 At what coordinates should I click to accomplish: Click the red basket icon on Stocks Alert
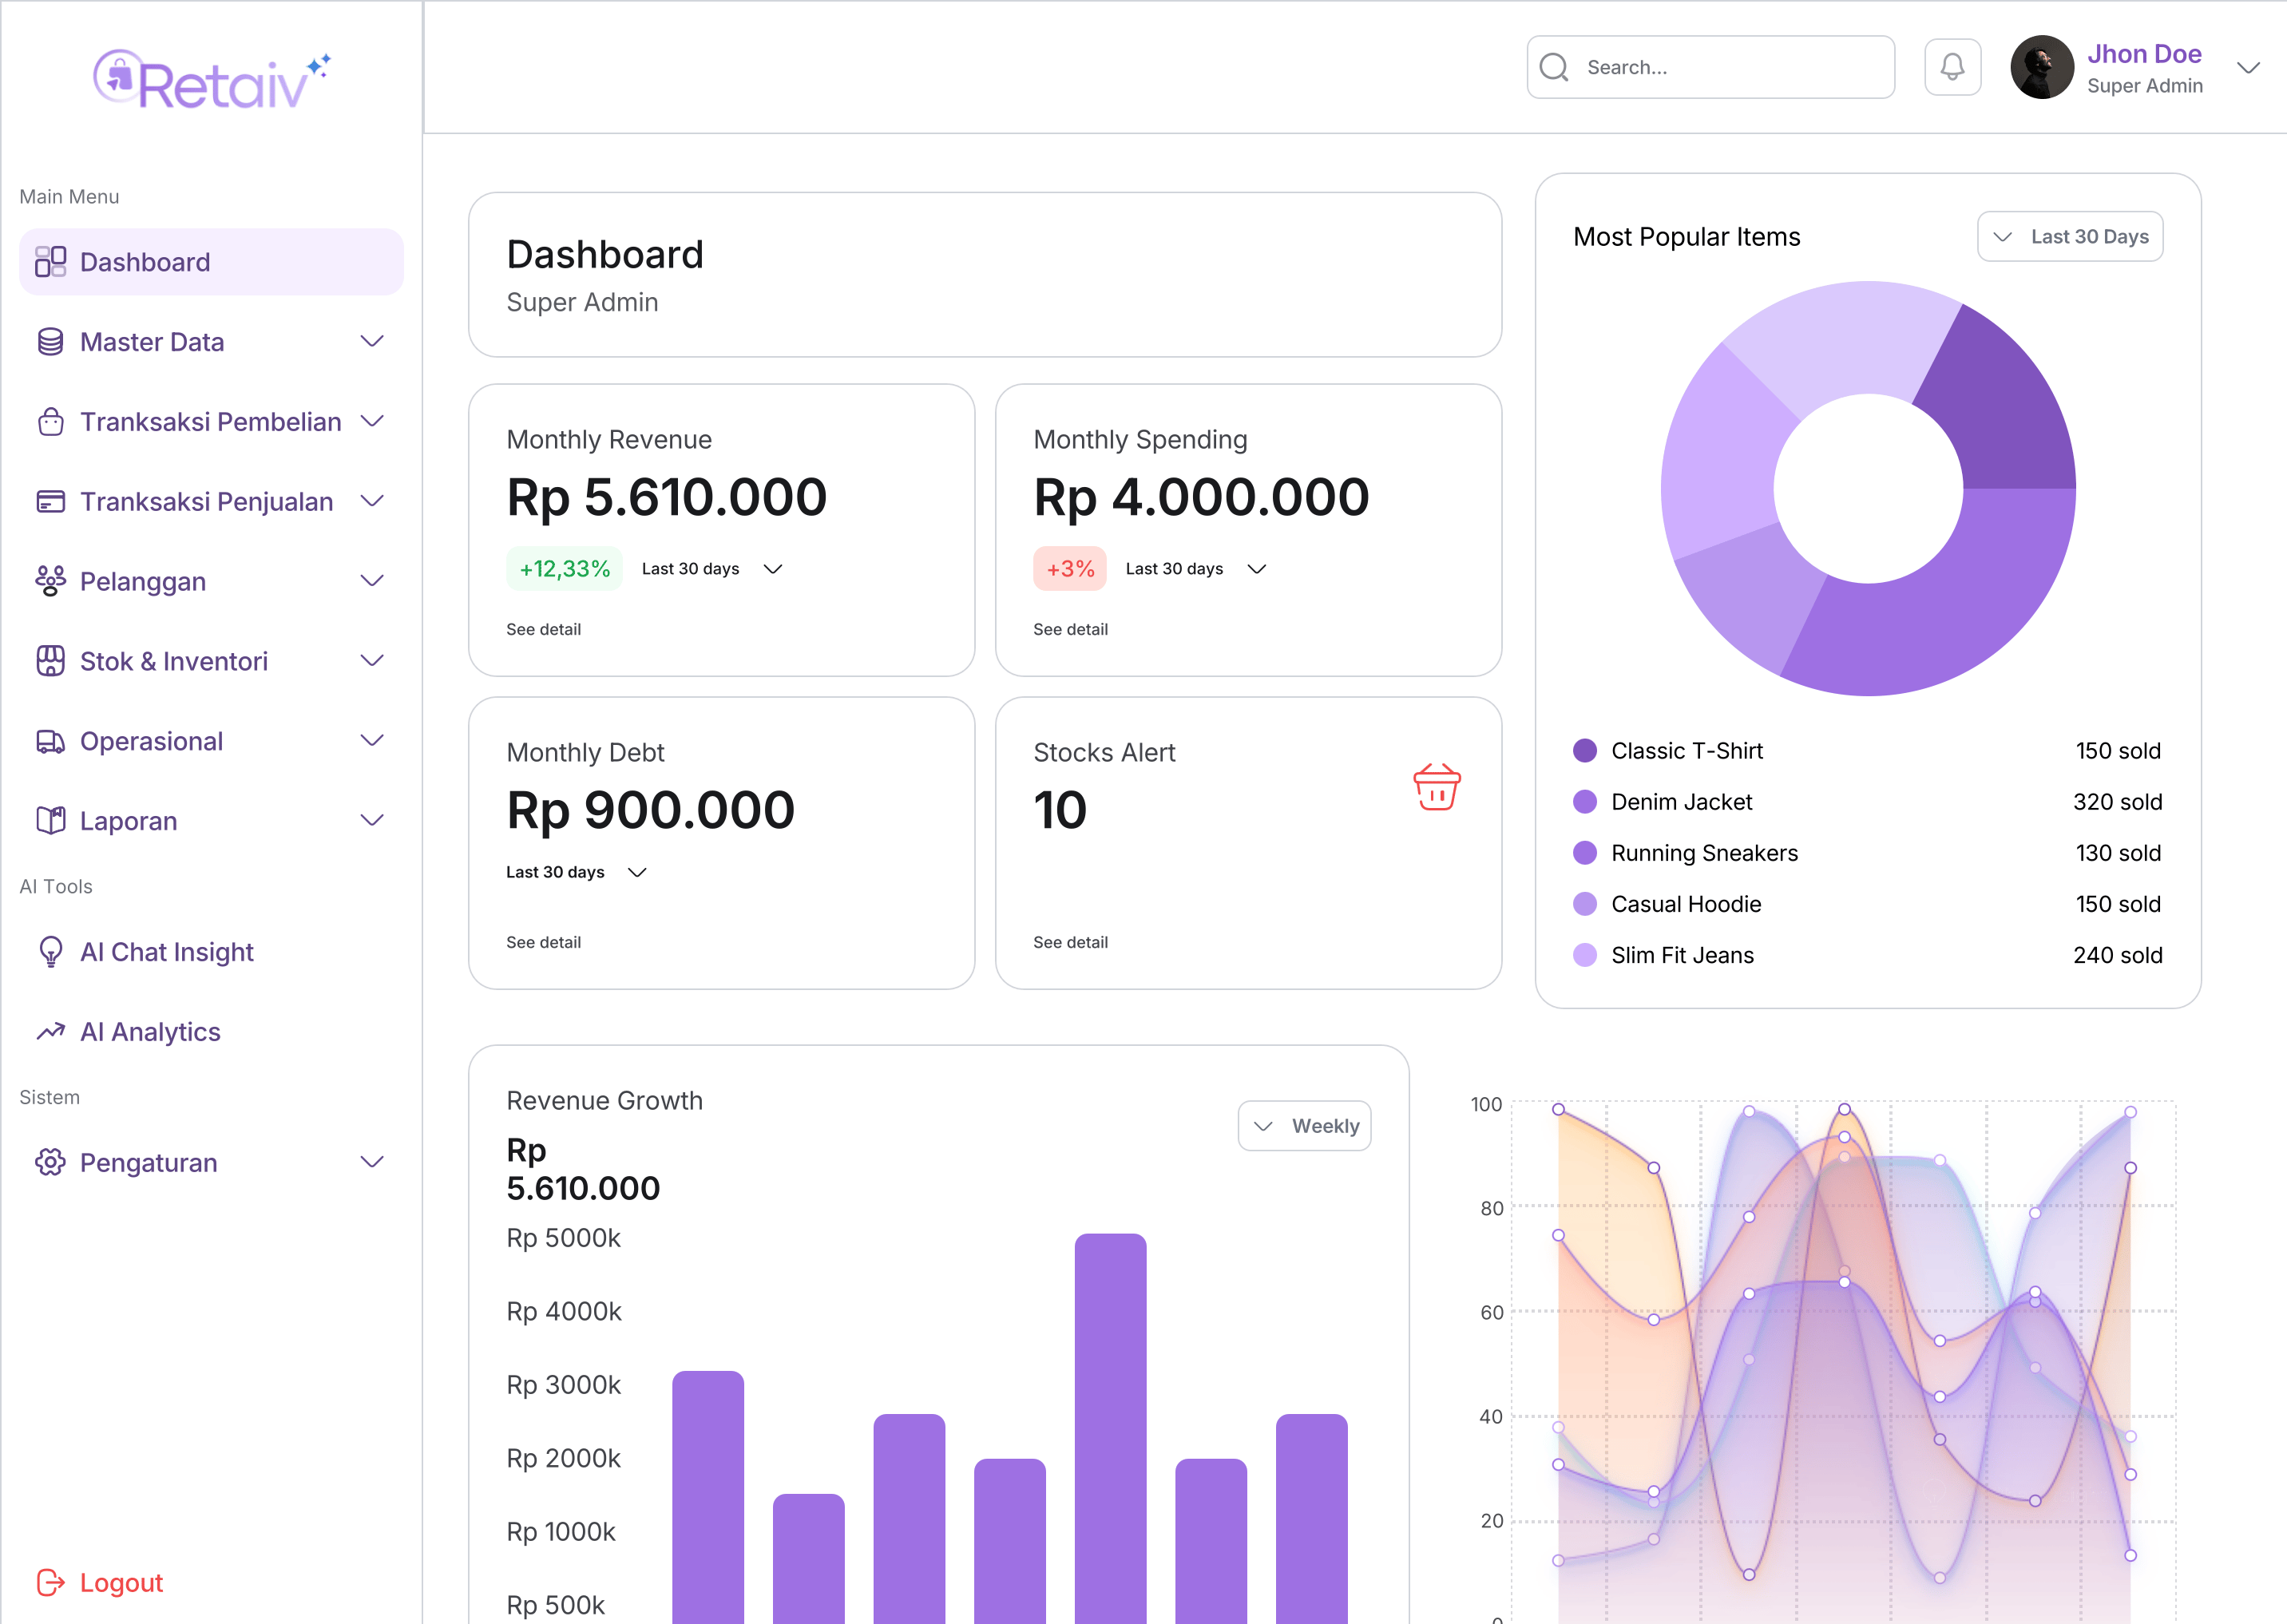1437,788
